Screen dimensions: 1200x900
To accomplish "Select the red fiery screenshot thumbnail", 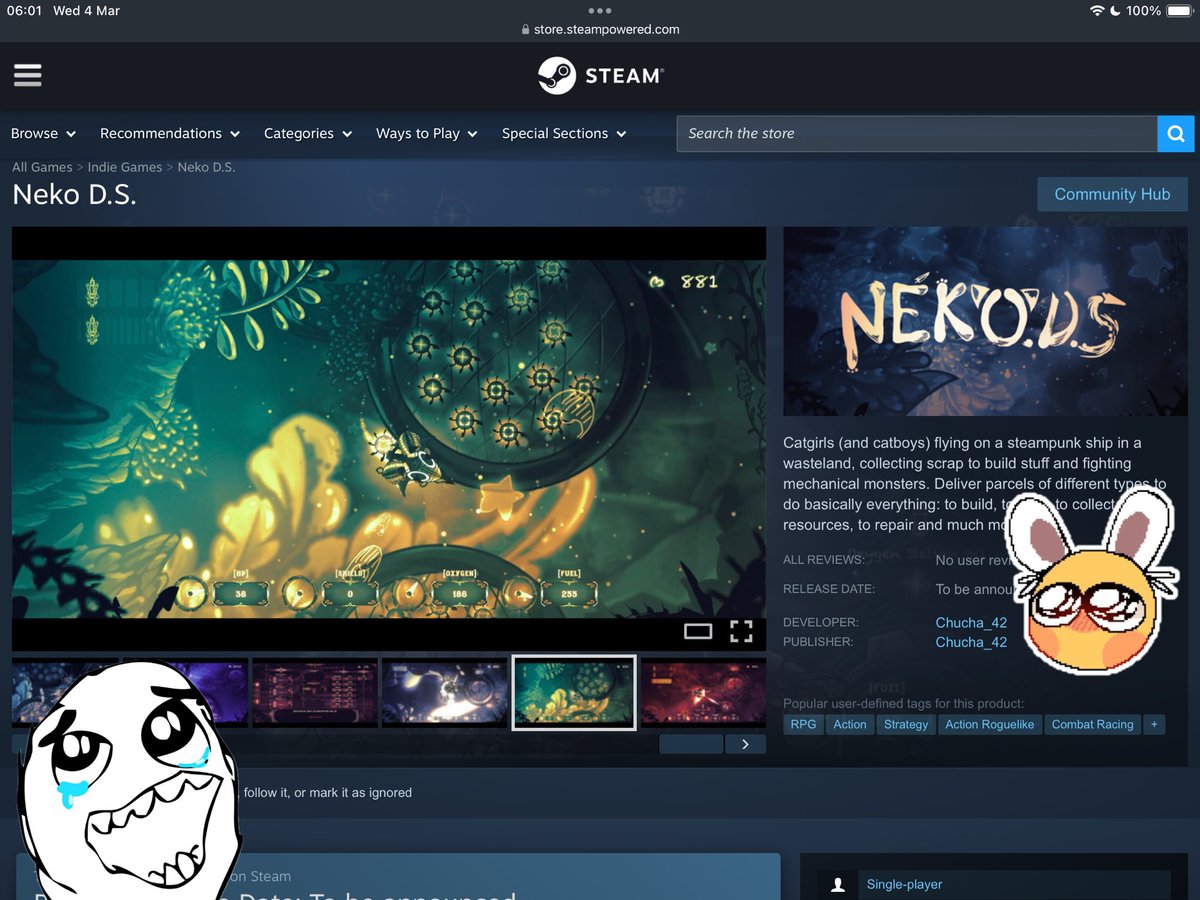I will click(703, 692).
